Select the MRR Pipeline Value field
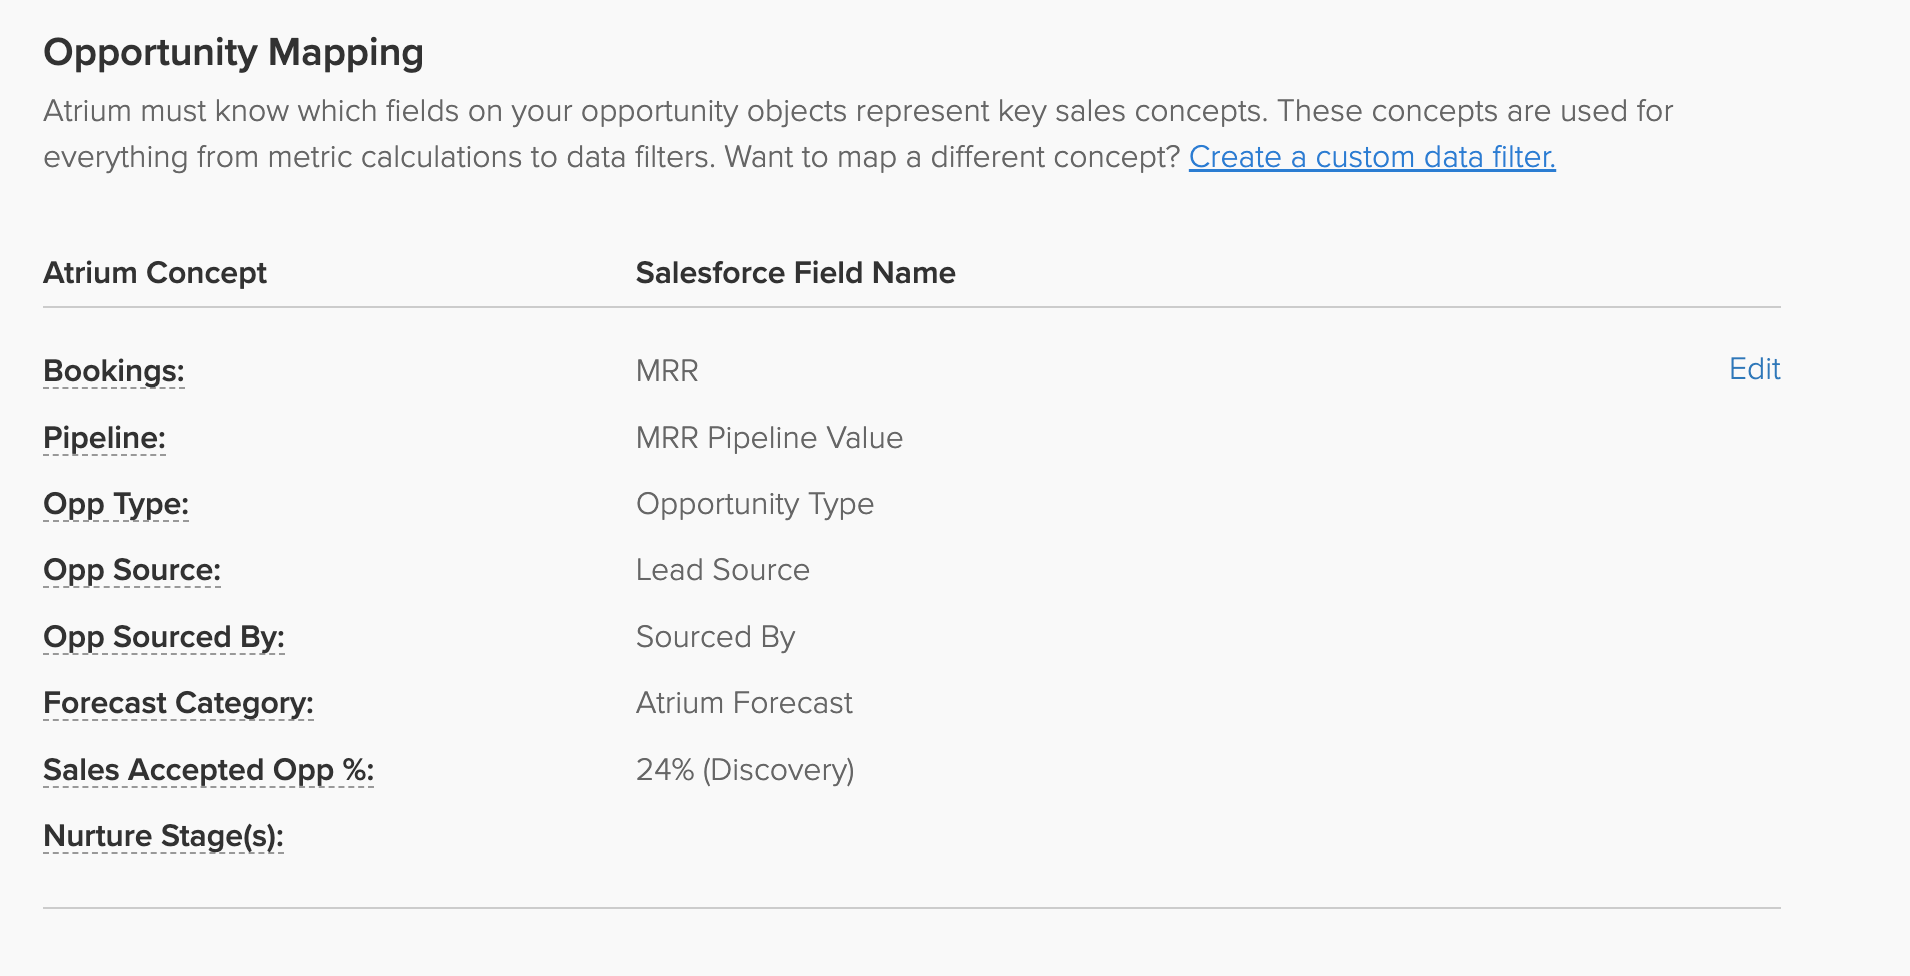 point(769,438)
